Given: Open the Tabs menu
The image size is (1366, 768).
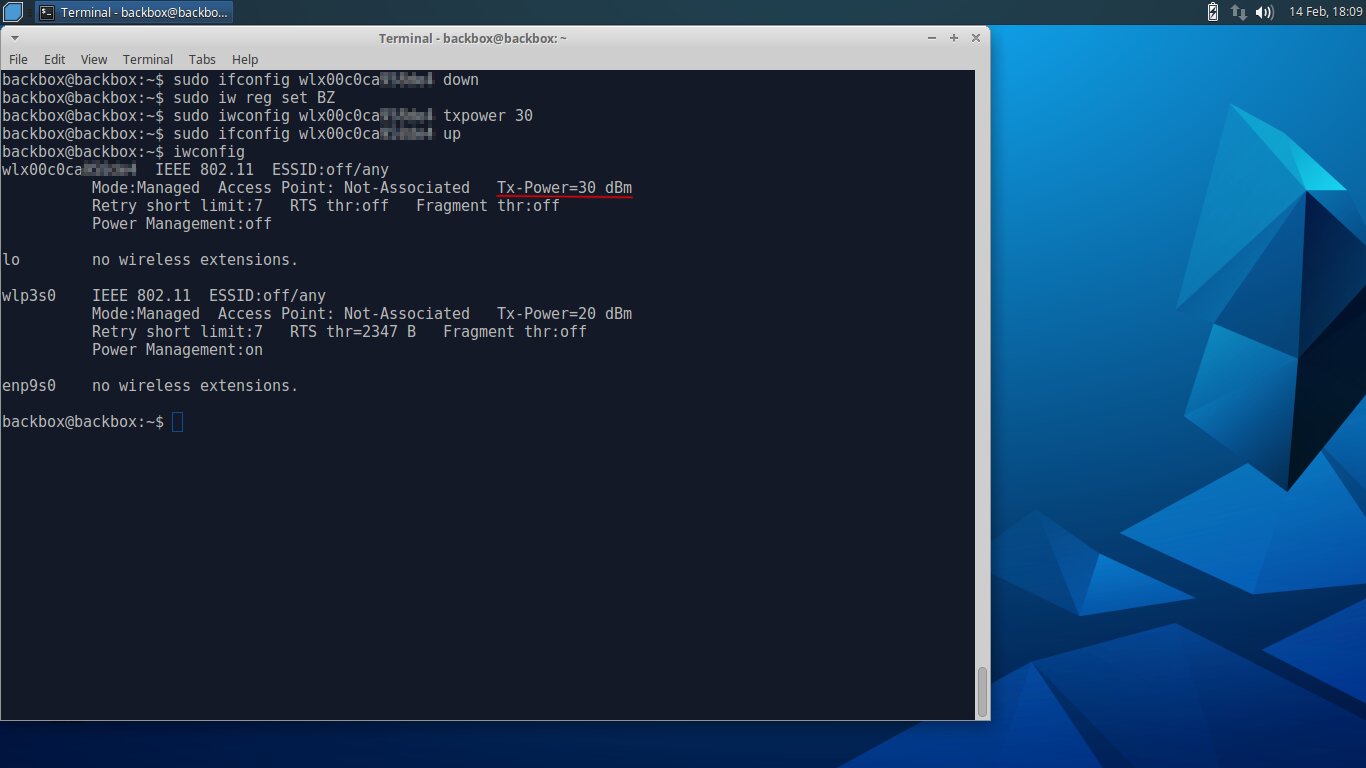Looking at the screenshot, I should (202, 59).
